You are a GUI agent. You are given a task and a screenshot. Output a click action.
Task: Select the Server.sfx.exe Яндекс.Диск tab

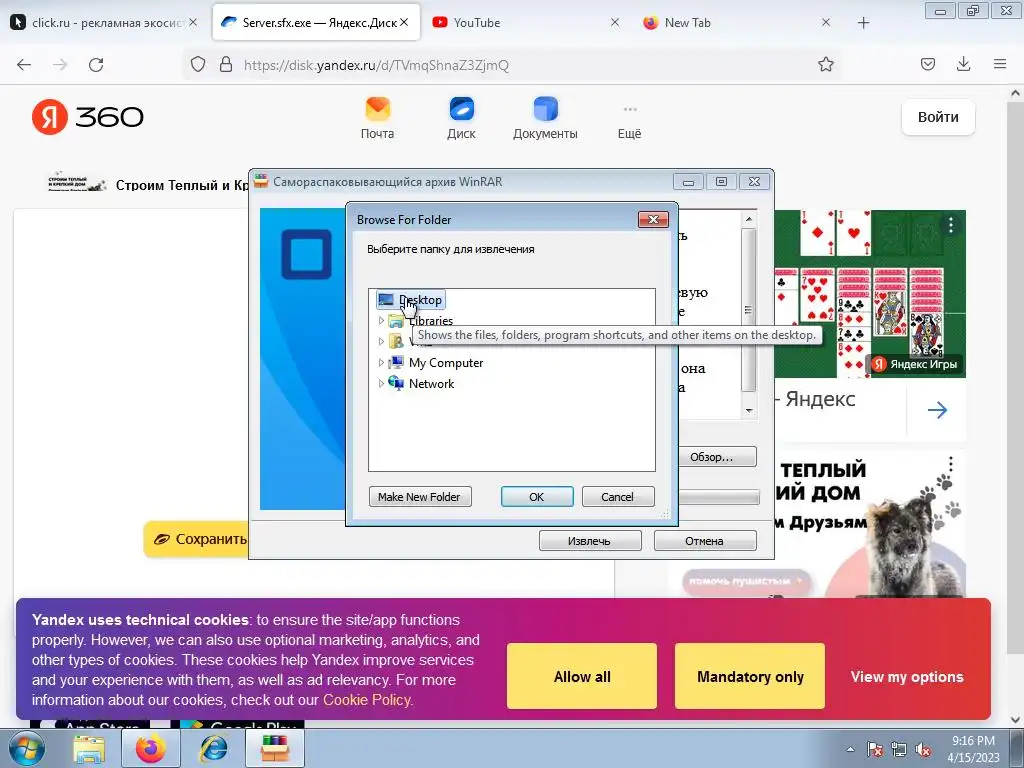(316, 23)
